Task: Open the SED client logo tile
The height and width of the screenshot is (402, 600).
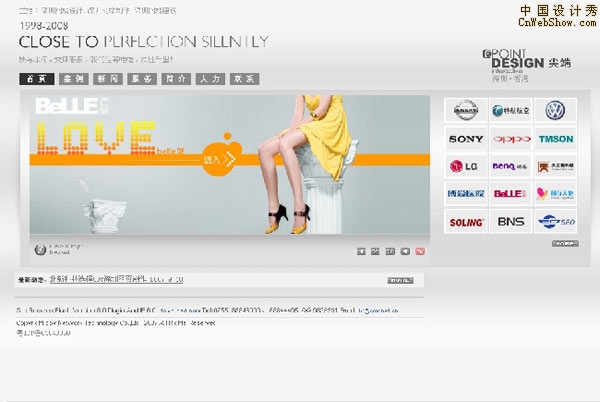Action: [555, 221]
